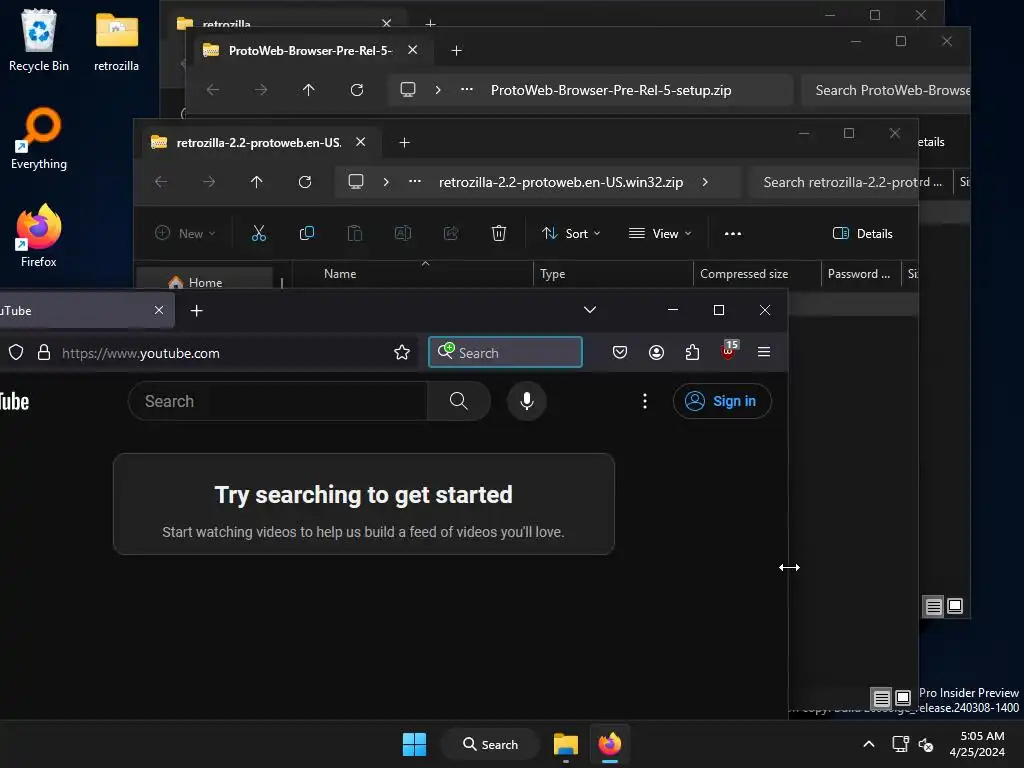Go forward in retrozilla-2.2 Explorer window
The image size is (1024, 768).
pos(209,182)
